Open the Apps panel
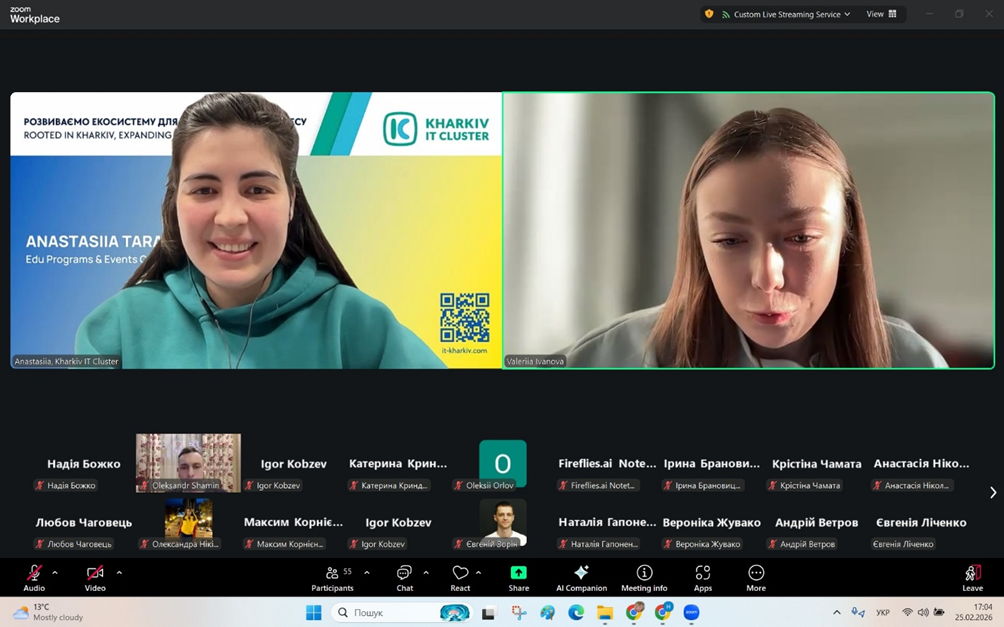 703,577
